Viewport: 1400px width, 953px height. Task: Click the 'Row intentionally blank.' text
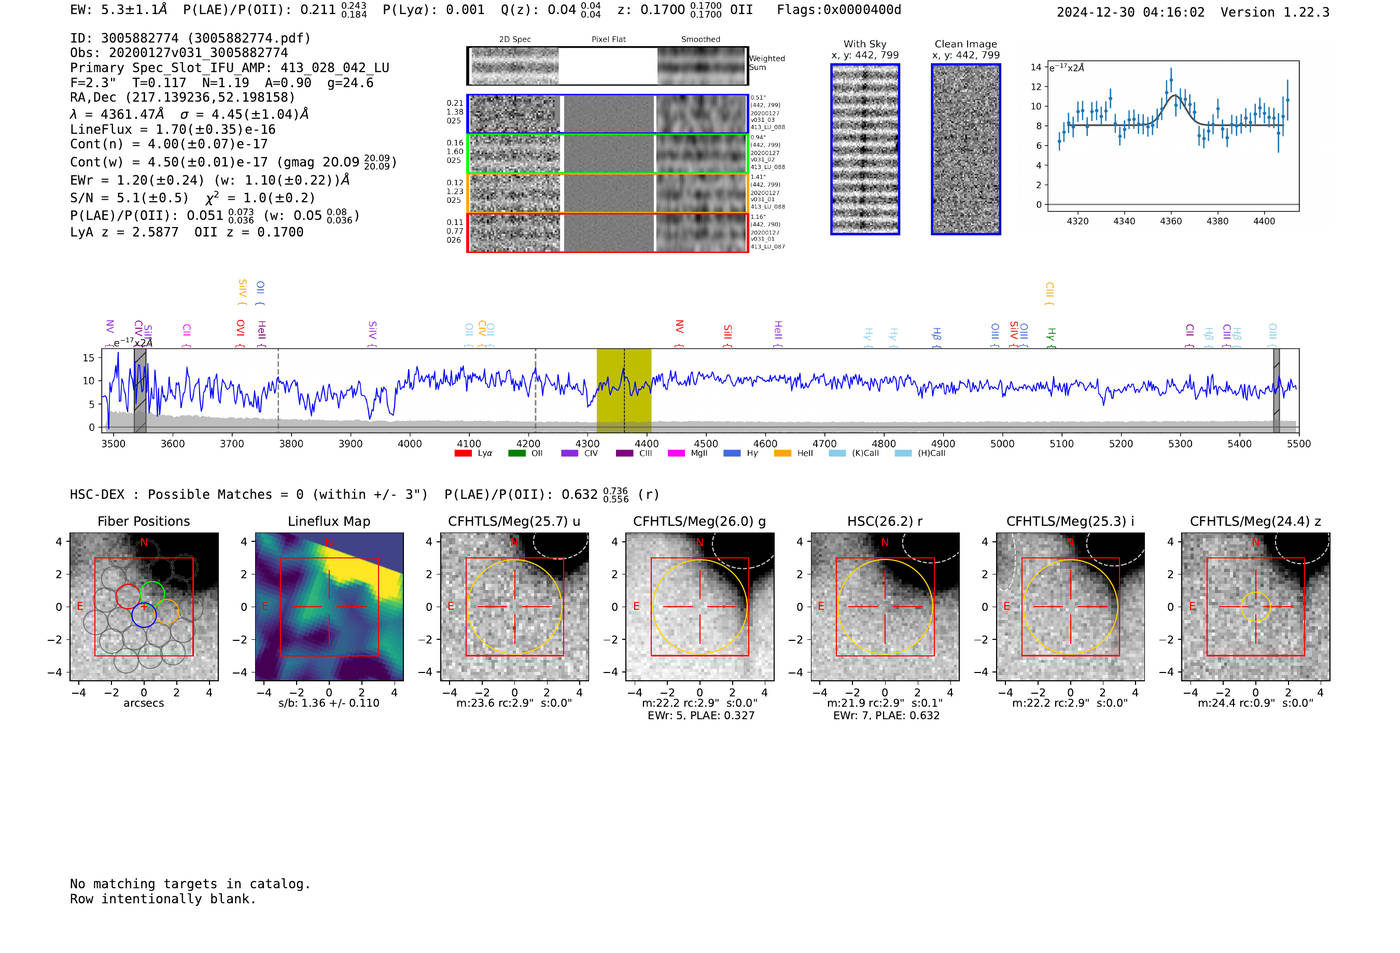pyautogui.click(x=163, y=899)
